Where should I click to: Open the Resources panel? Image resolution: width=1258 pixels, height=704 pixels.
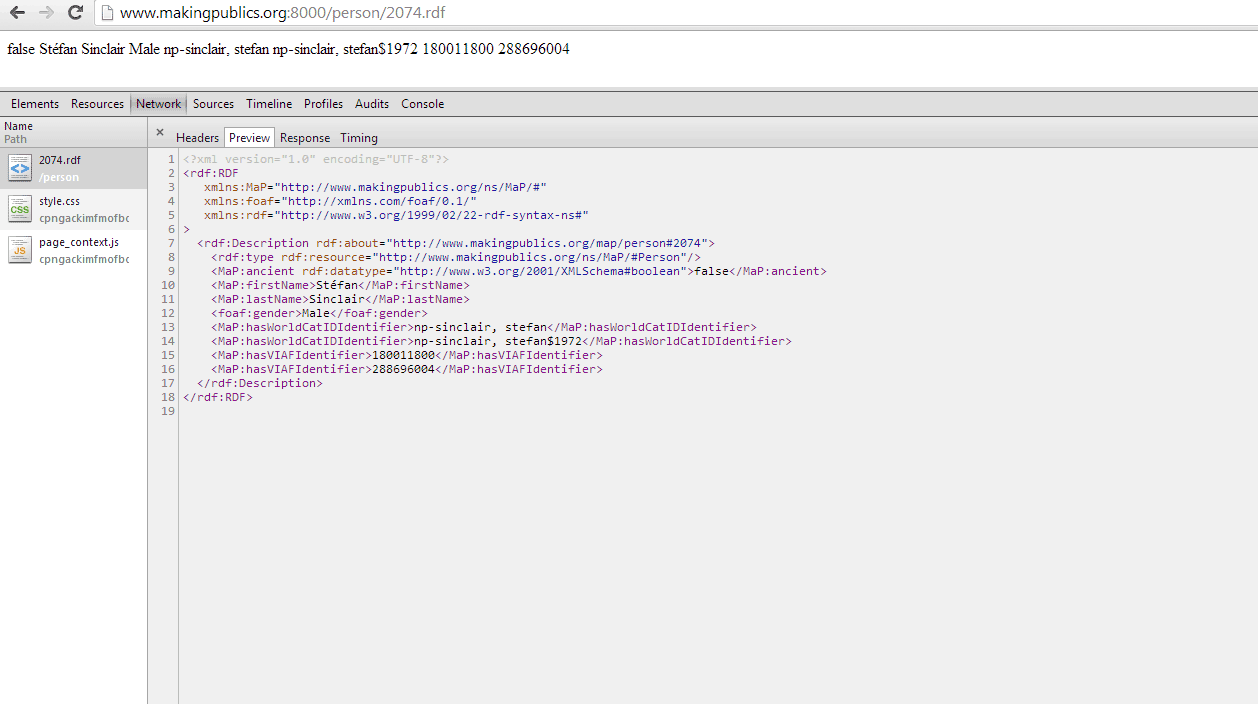(97, 104)
